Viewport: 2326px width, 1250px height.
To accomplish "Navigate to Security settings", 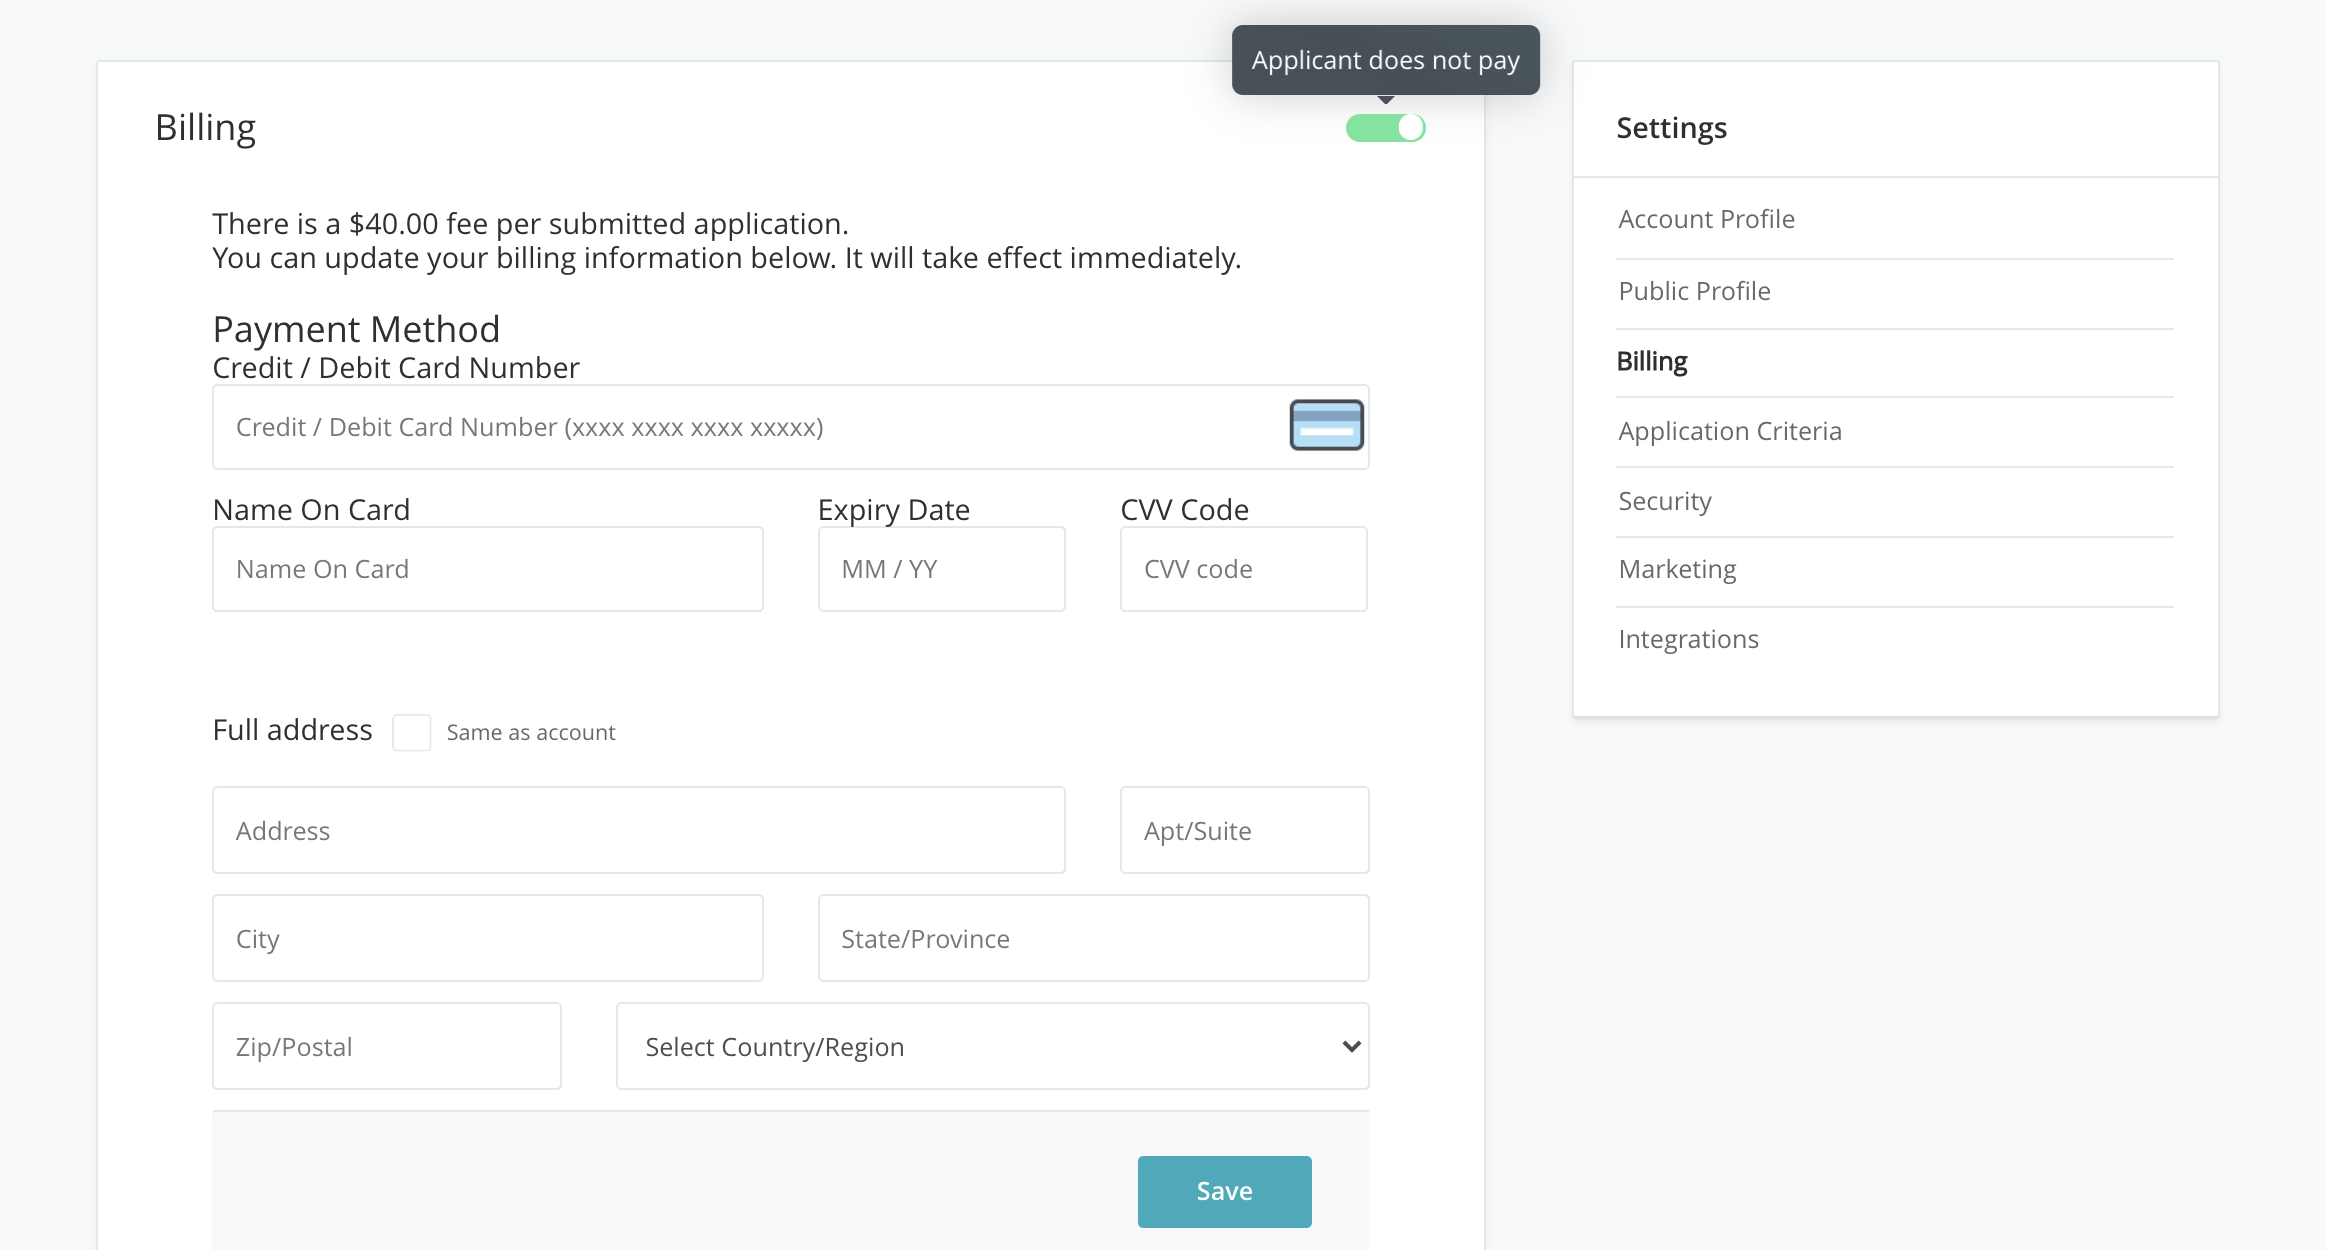I will 1665,501.
